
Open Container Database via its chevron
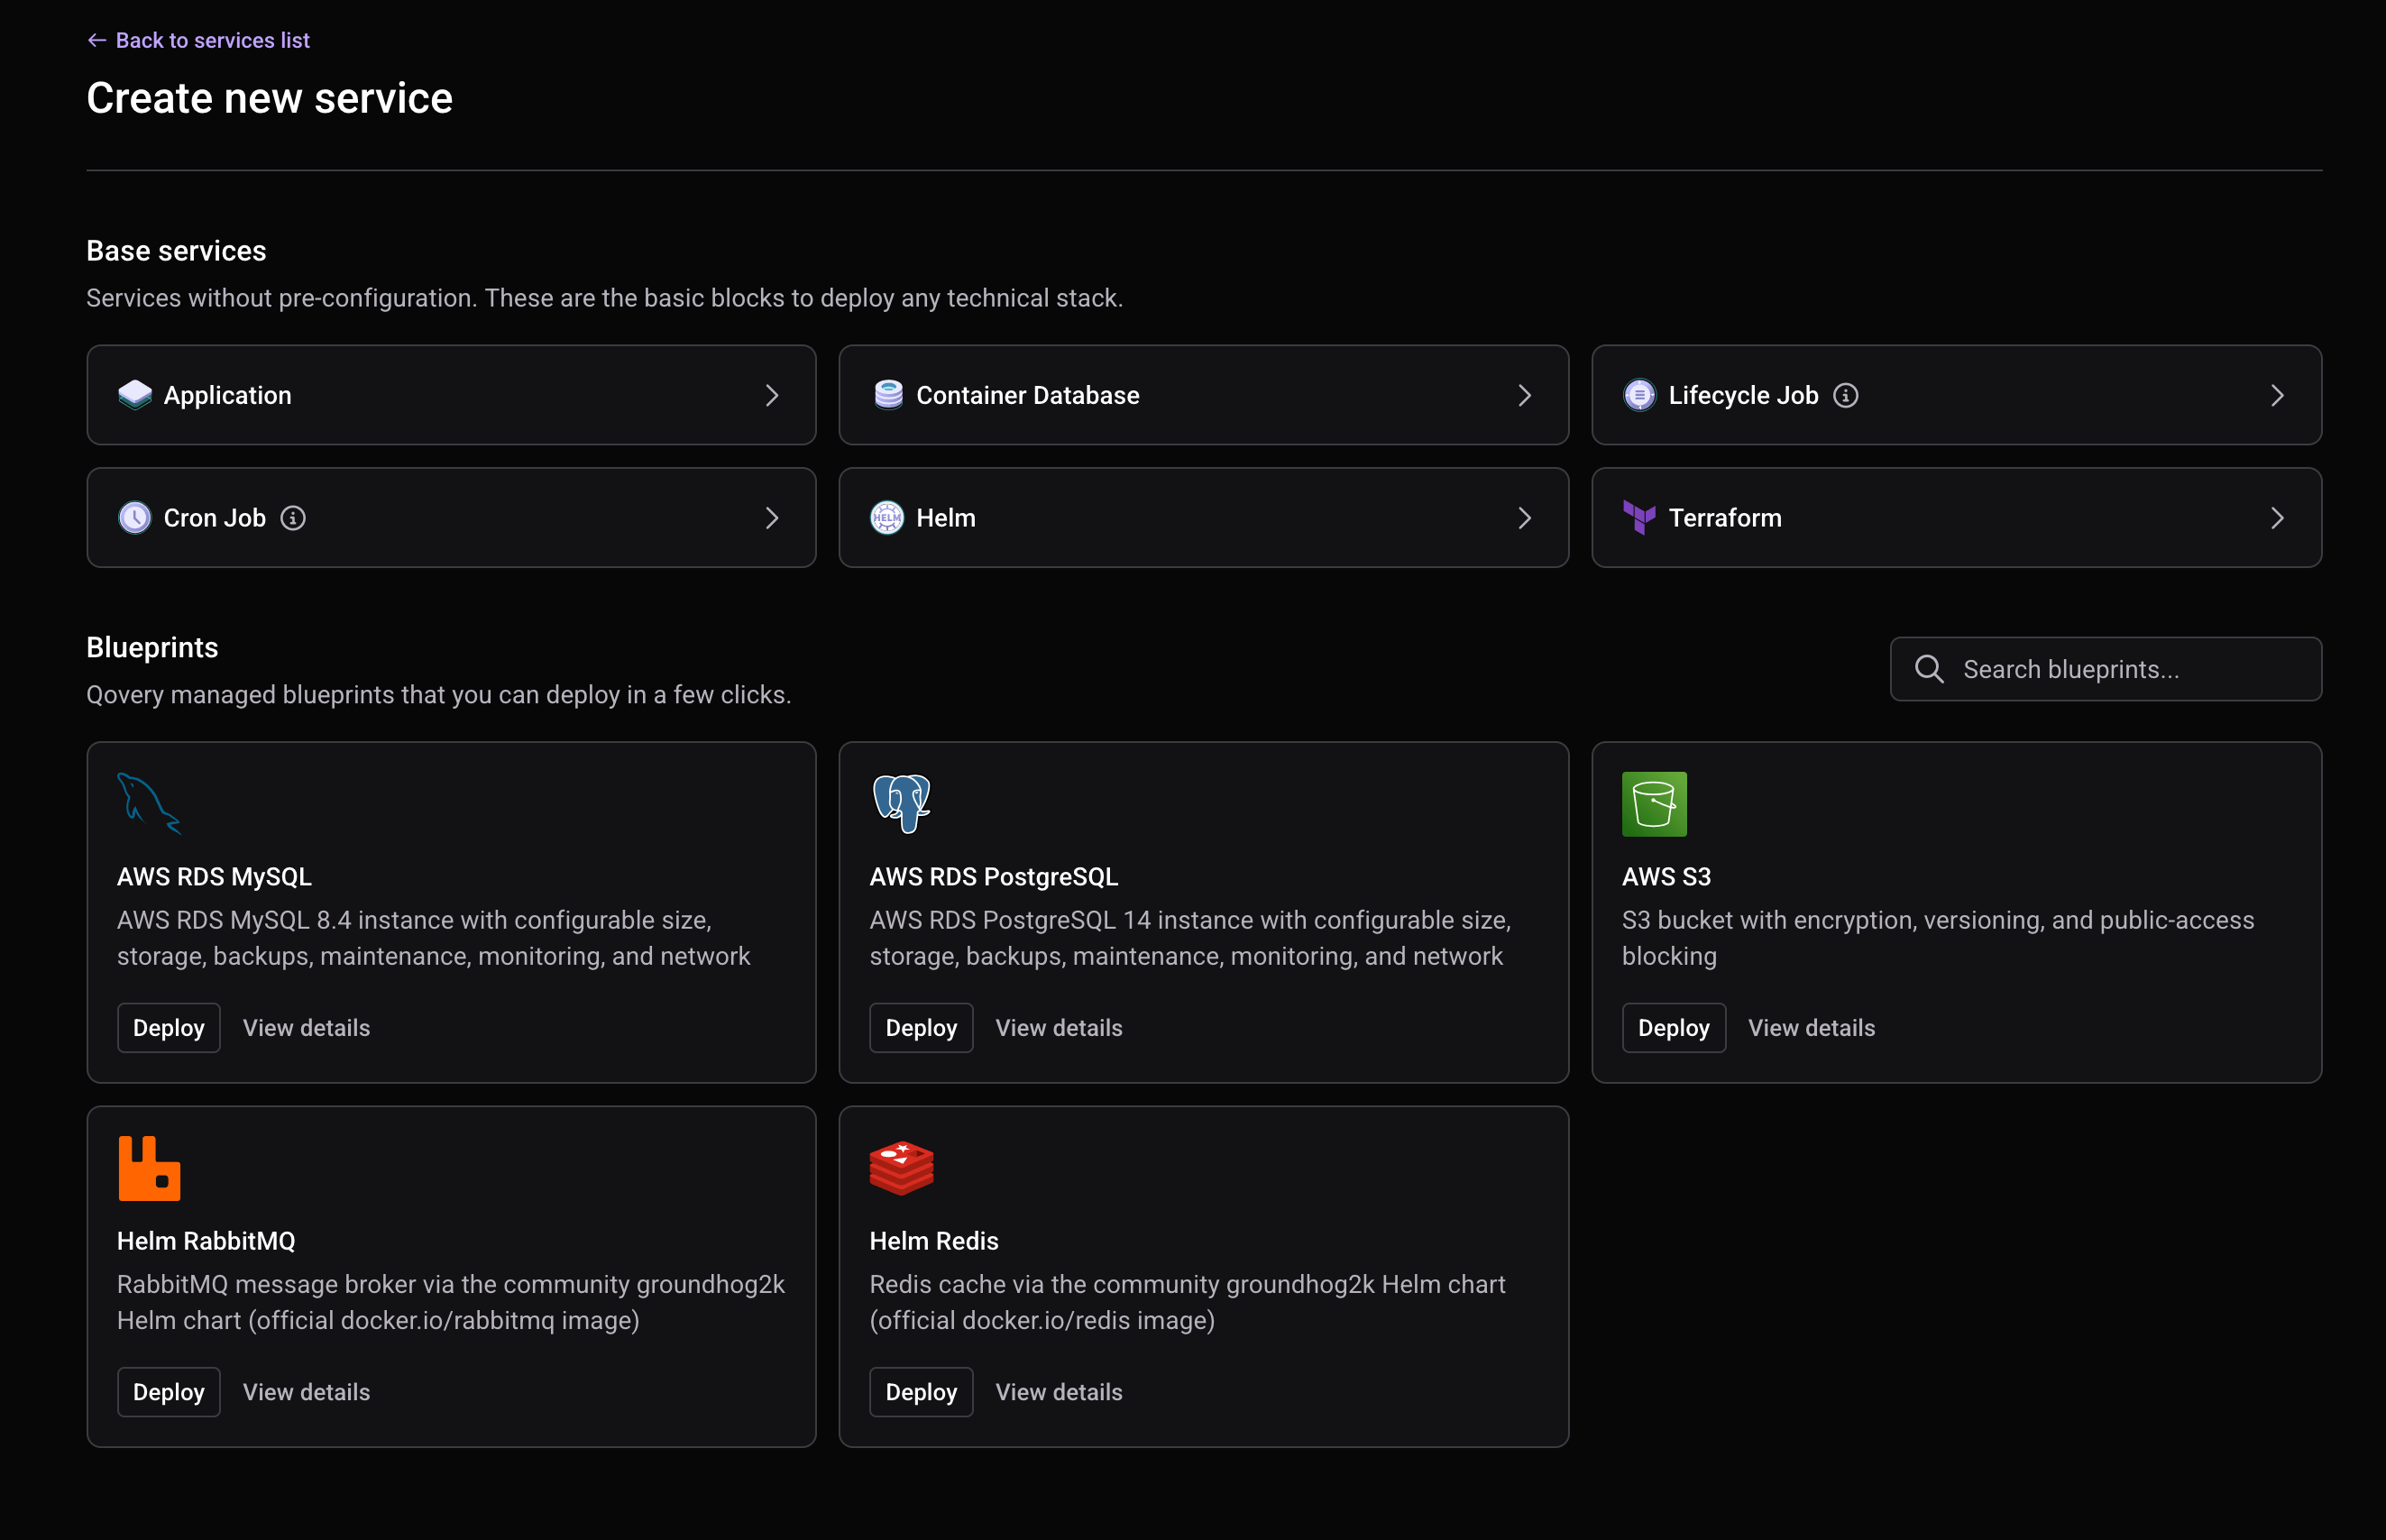pos(1524,396)
